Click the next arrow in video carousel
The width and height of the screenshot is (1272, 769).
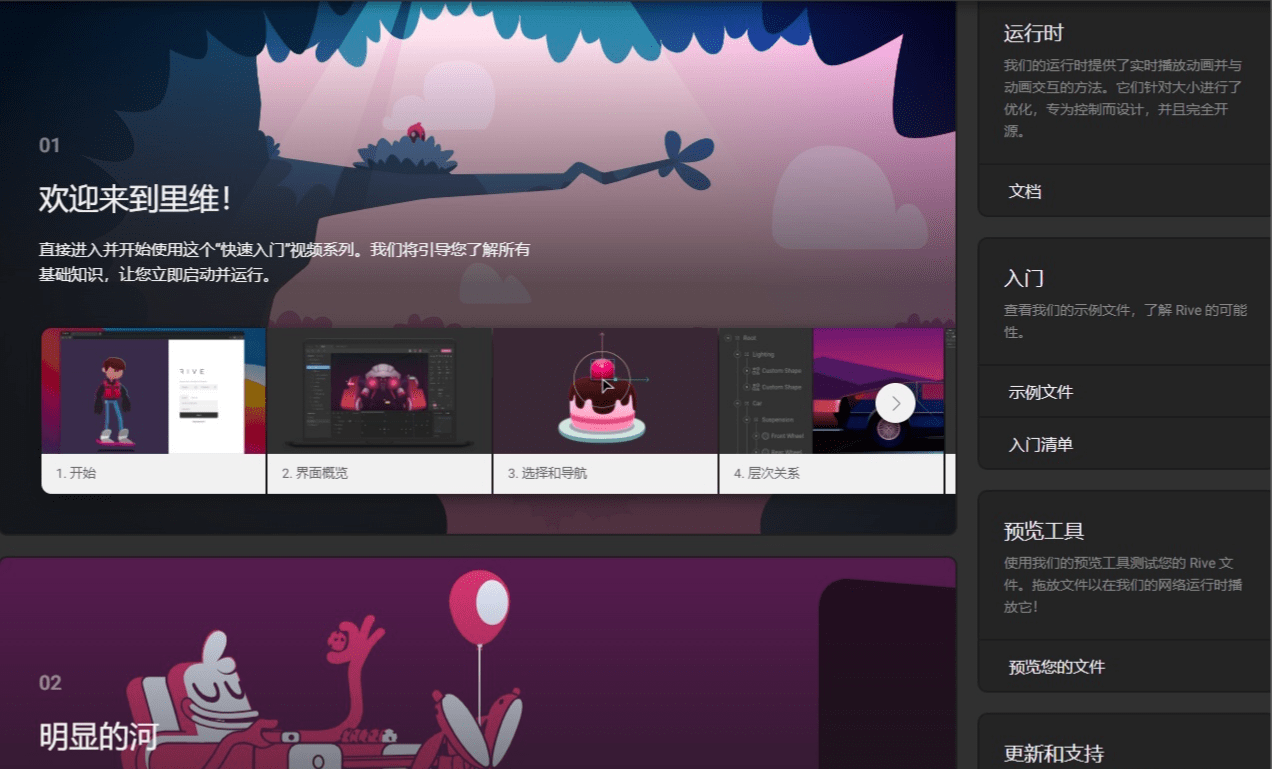point(895,403)
